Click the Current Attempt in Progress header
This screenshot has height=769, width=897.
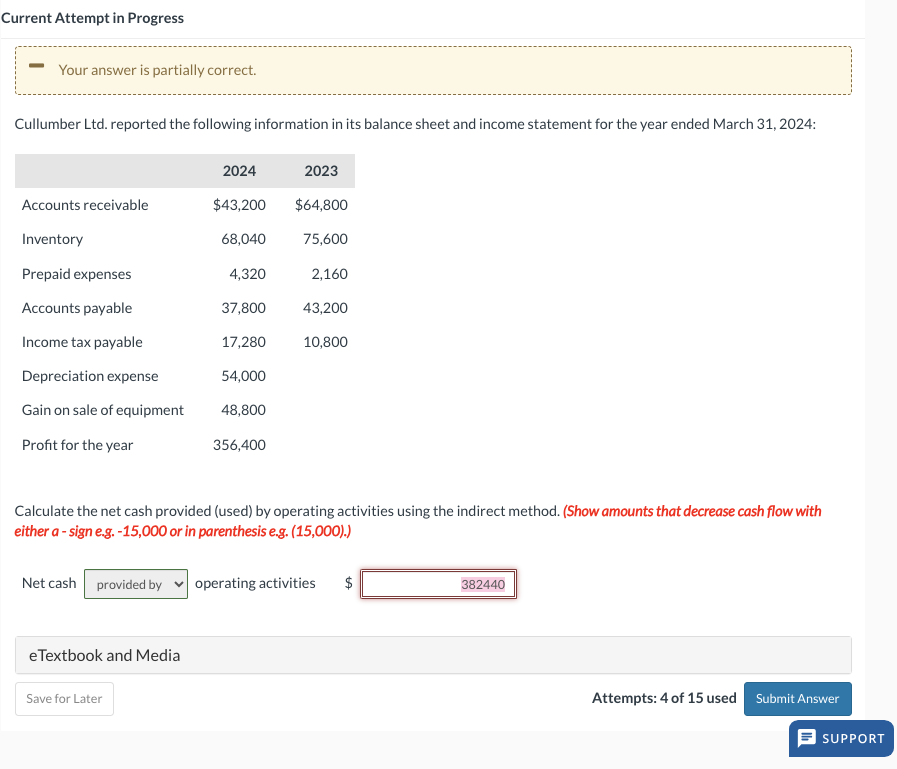92,18
